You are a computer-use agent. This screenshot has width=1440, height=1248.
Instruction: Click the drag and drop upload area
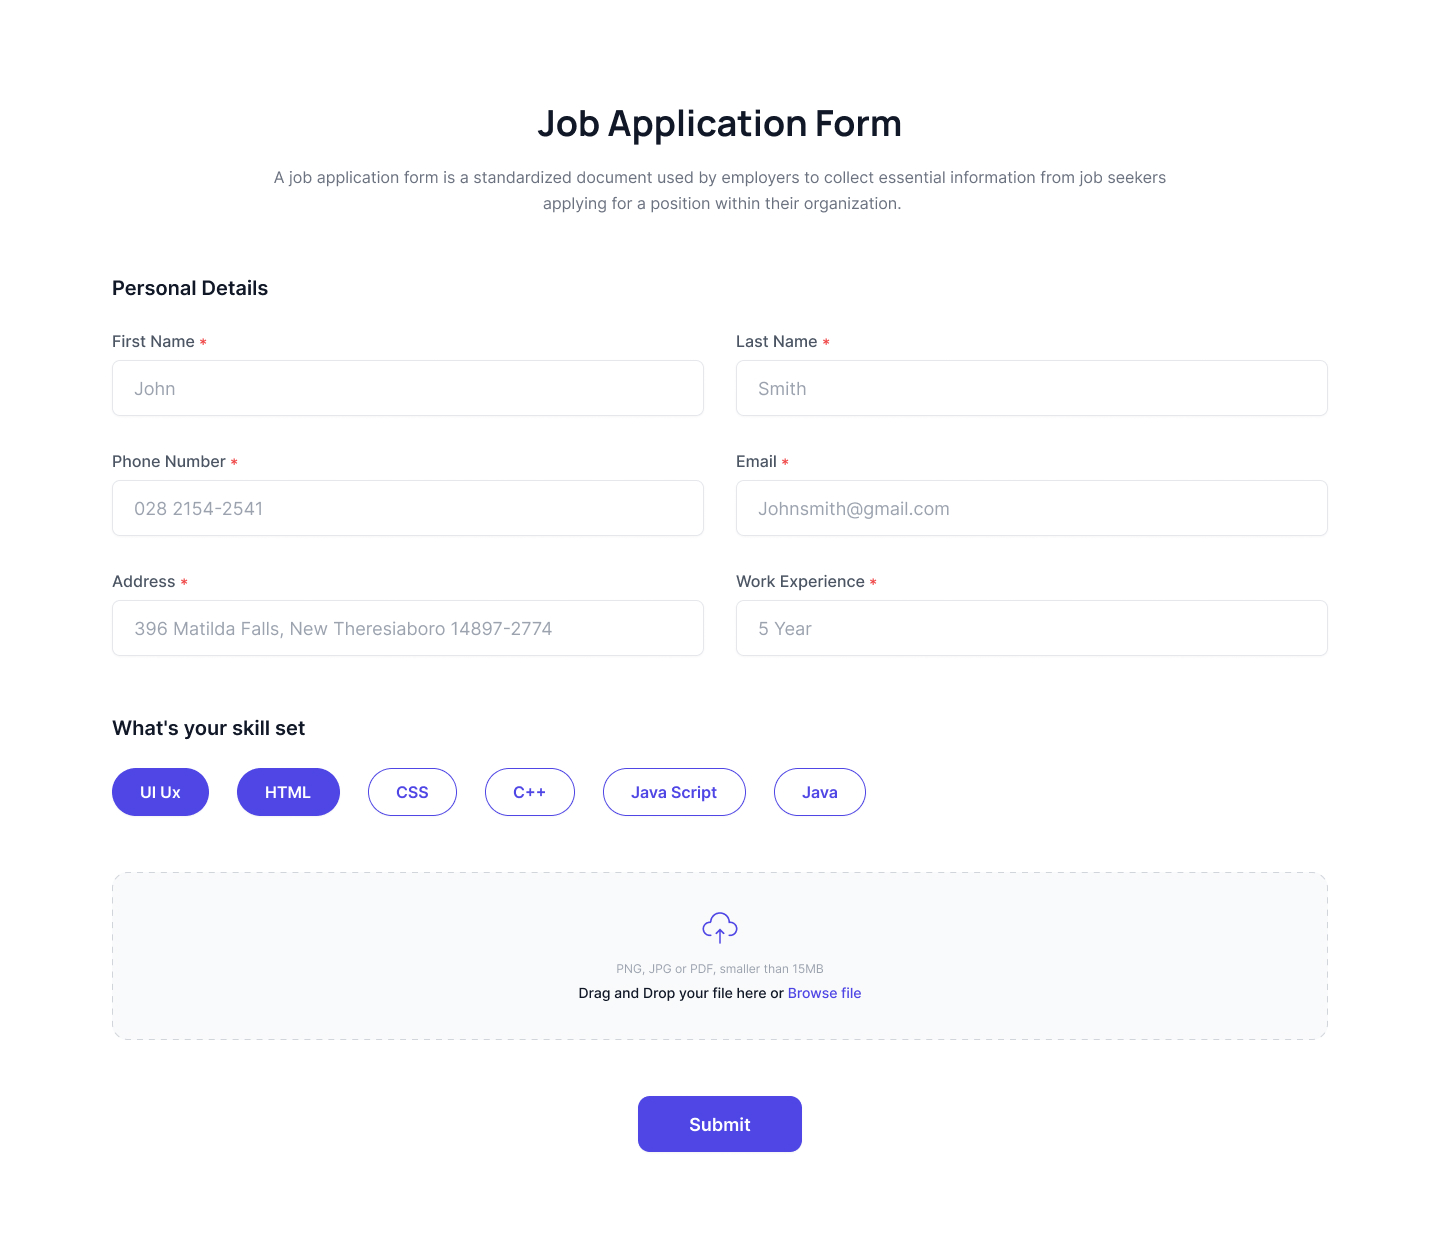[x=400, y=955]
